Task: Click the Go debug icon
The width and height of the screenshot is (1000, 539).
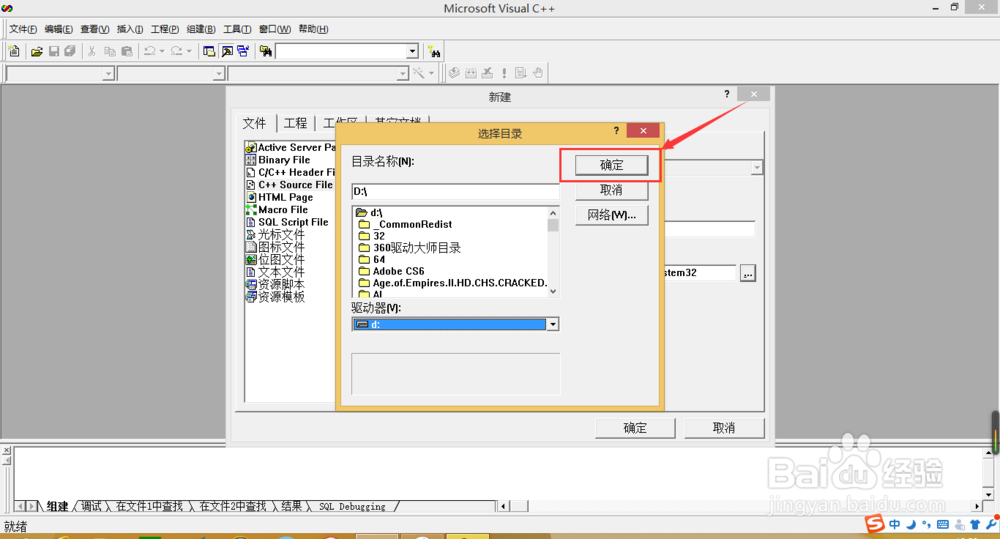Action: [x=520, y=73]
